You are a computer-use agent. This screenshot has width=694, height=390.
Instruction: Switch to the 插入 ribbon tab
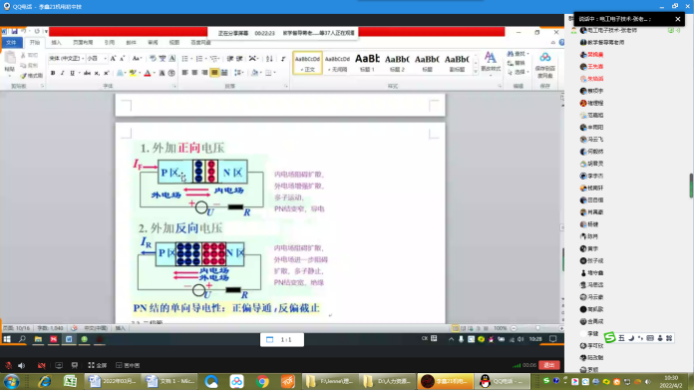point(56,42)
